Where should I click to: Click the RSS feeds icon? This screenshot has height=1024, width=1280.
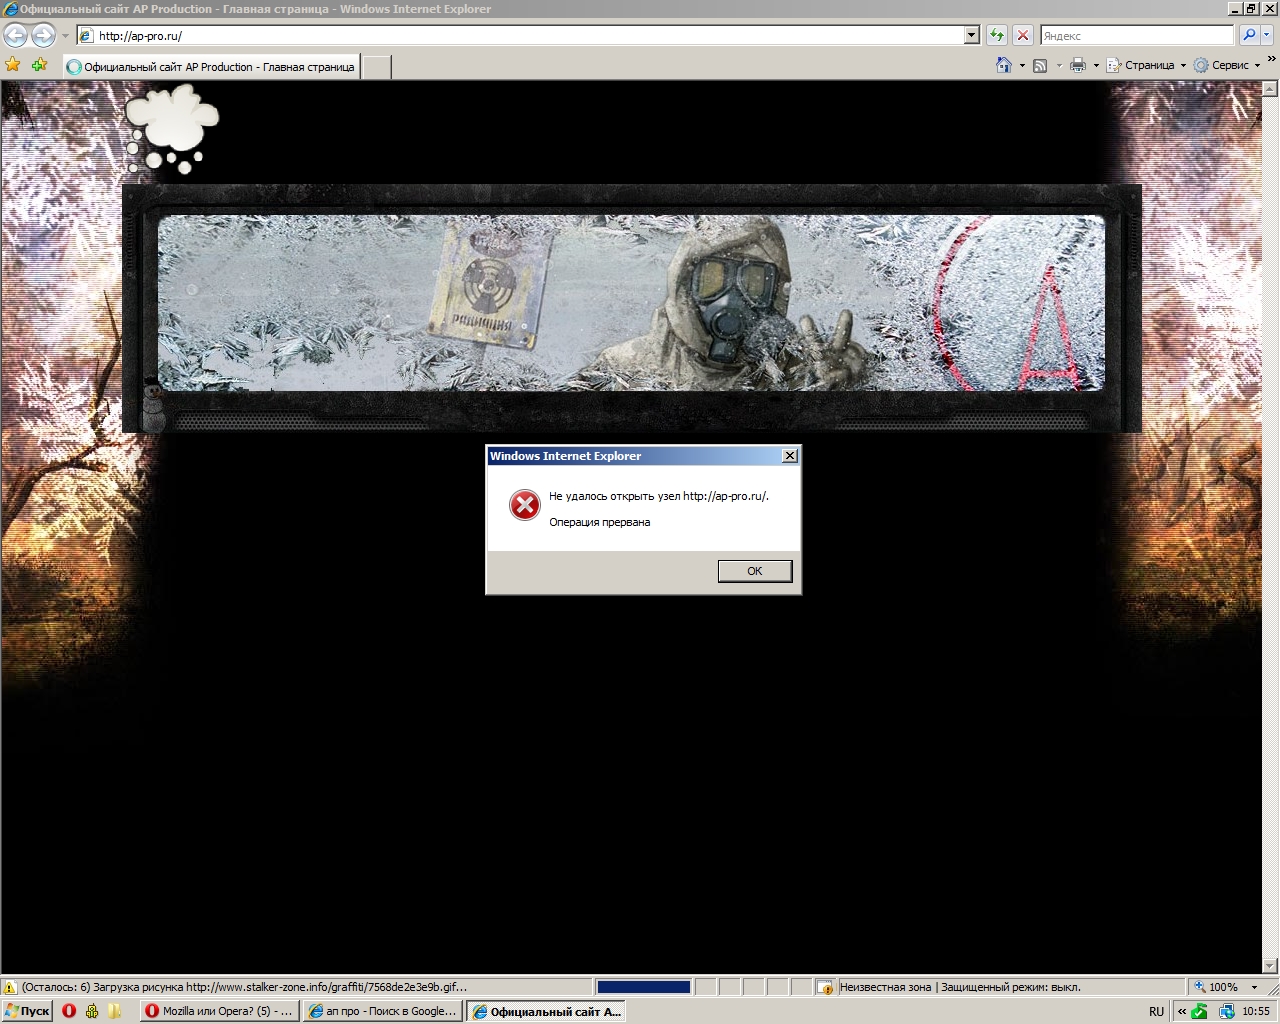click(x=1040, y=65)
